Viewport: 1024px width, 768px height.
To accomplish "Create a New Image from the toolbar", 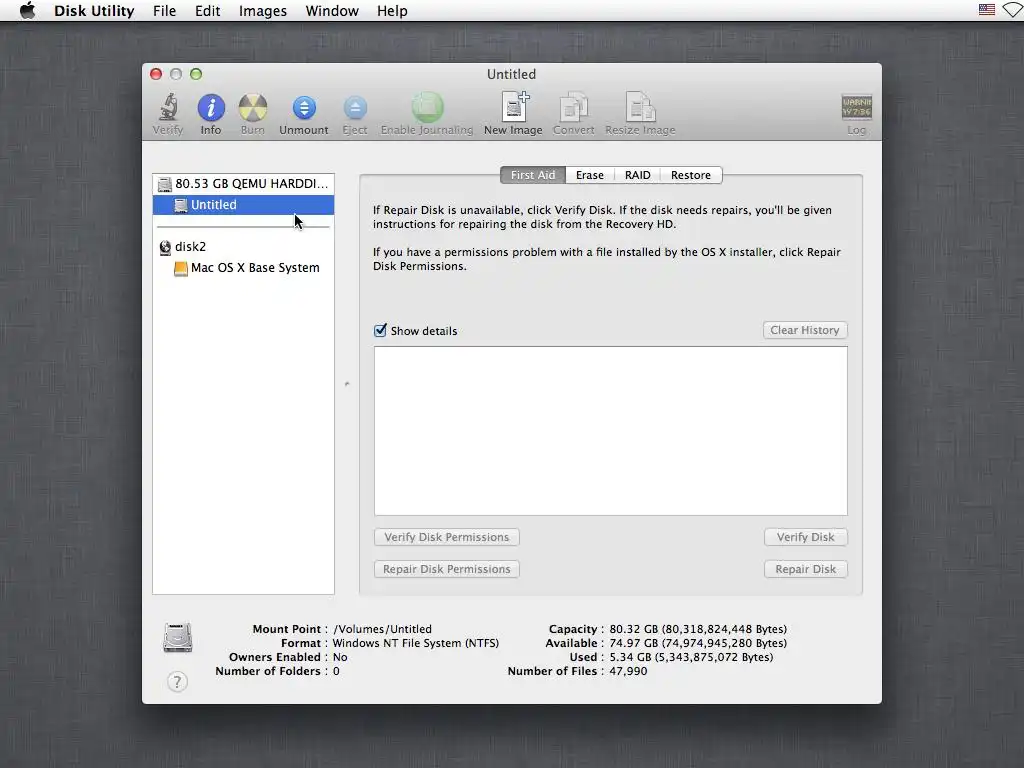I will 514,107.
